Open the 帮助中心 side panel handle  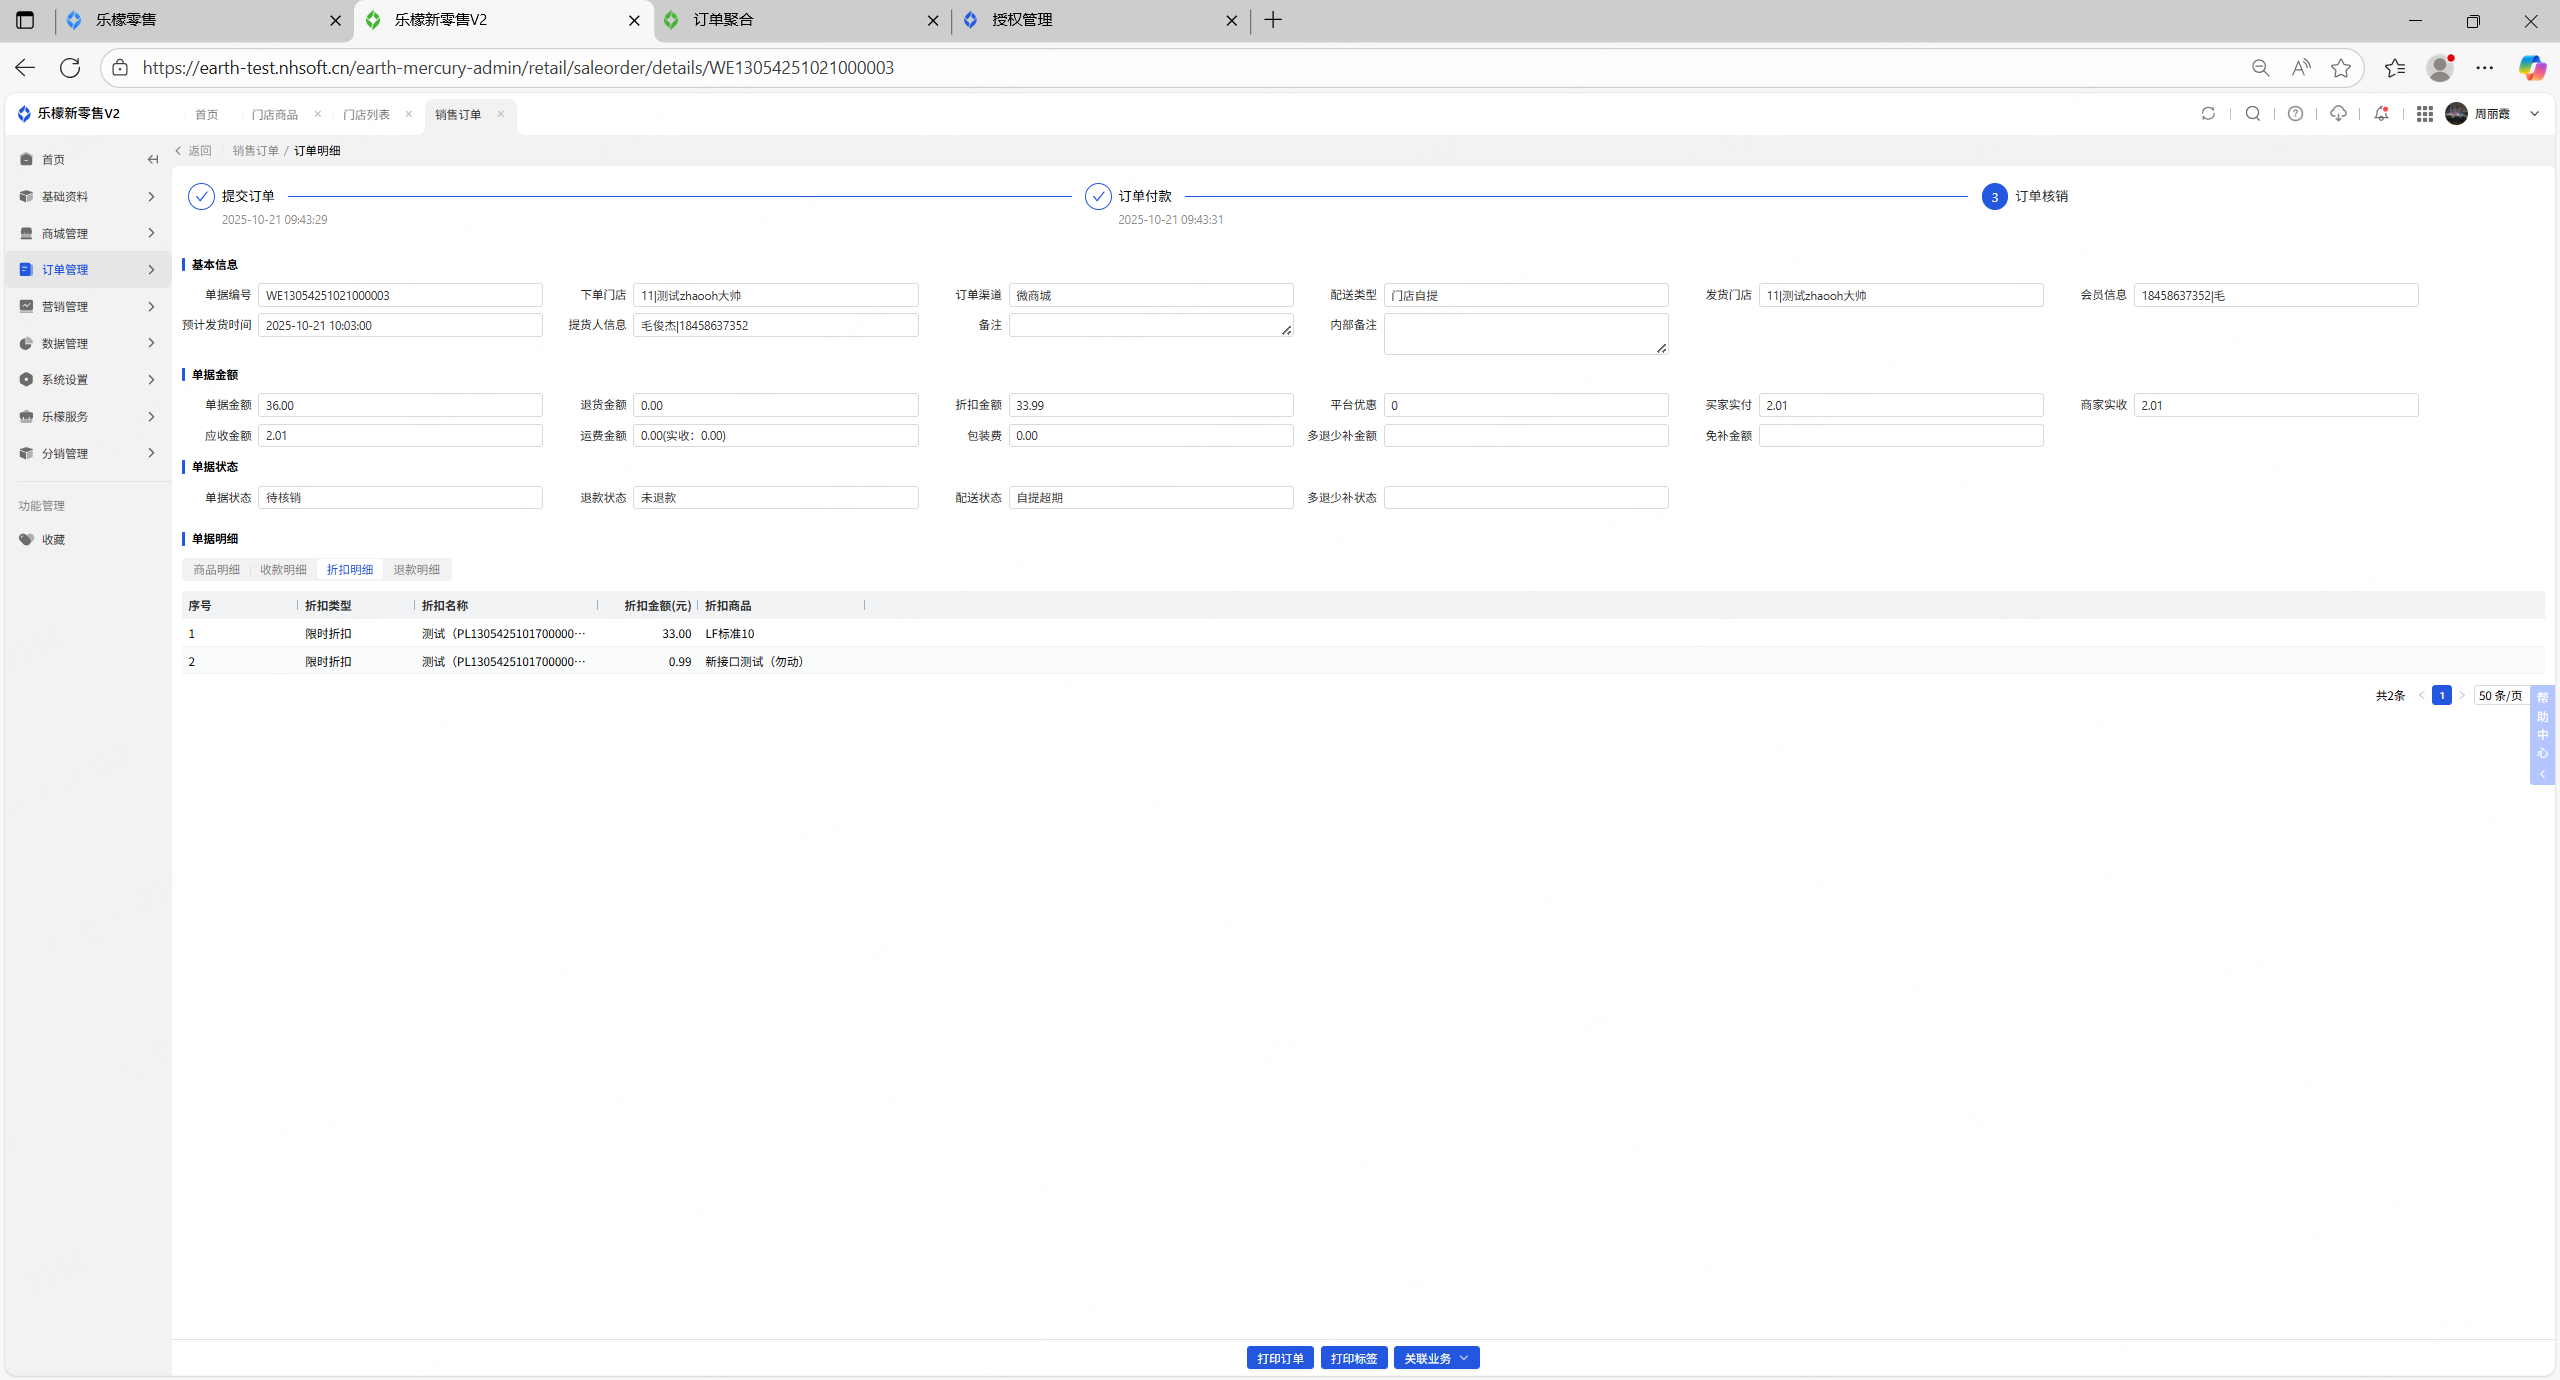[x=2542, y=735]
